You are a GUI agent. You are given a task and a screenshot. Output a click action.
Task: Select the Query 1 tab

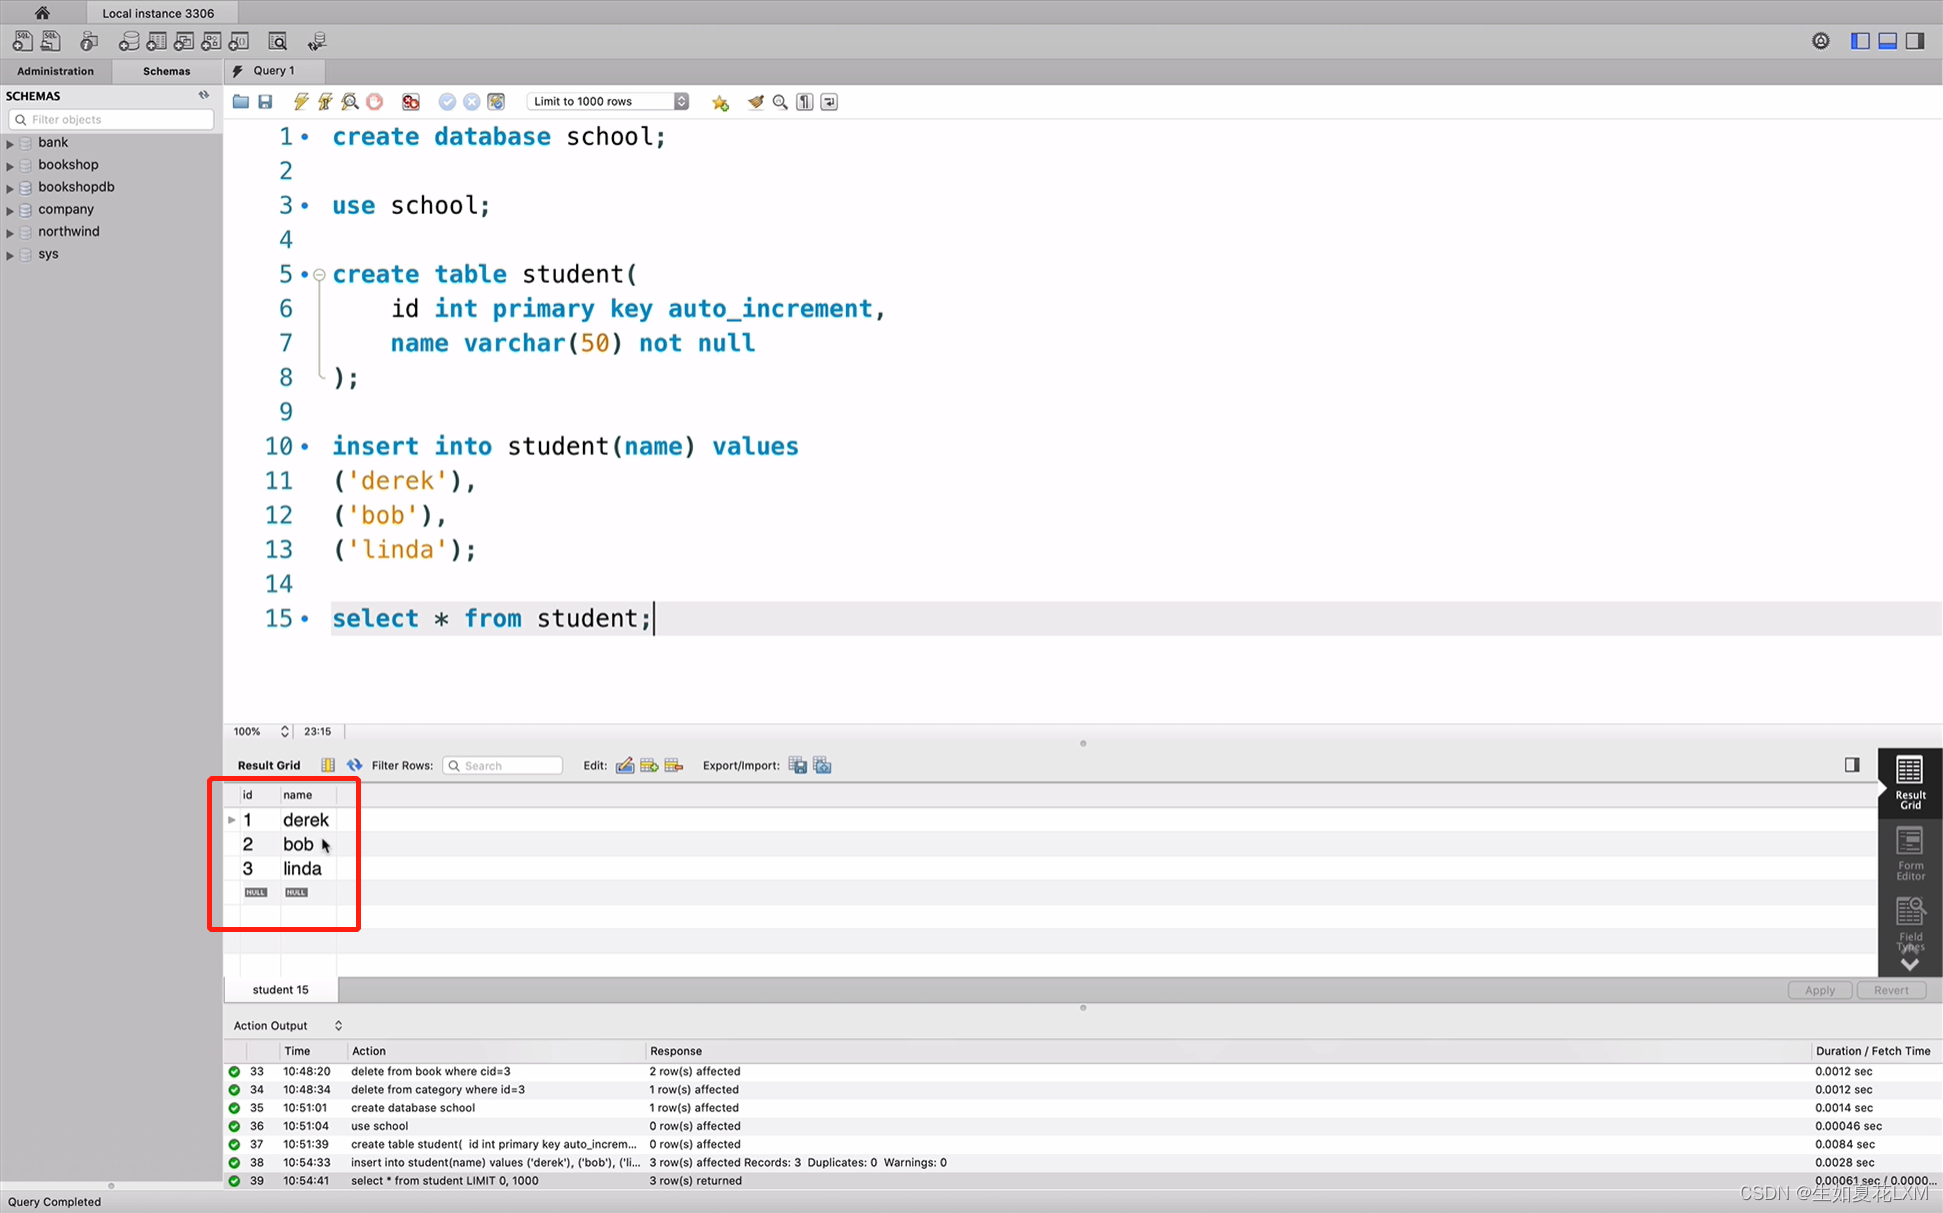coord(273,71)
